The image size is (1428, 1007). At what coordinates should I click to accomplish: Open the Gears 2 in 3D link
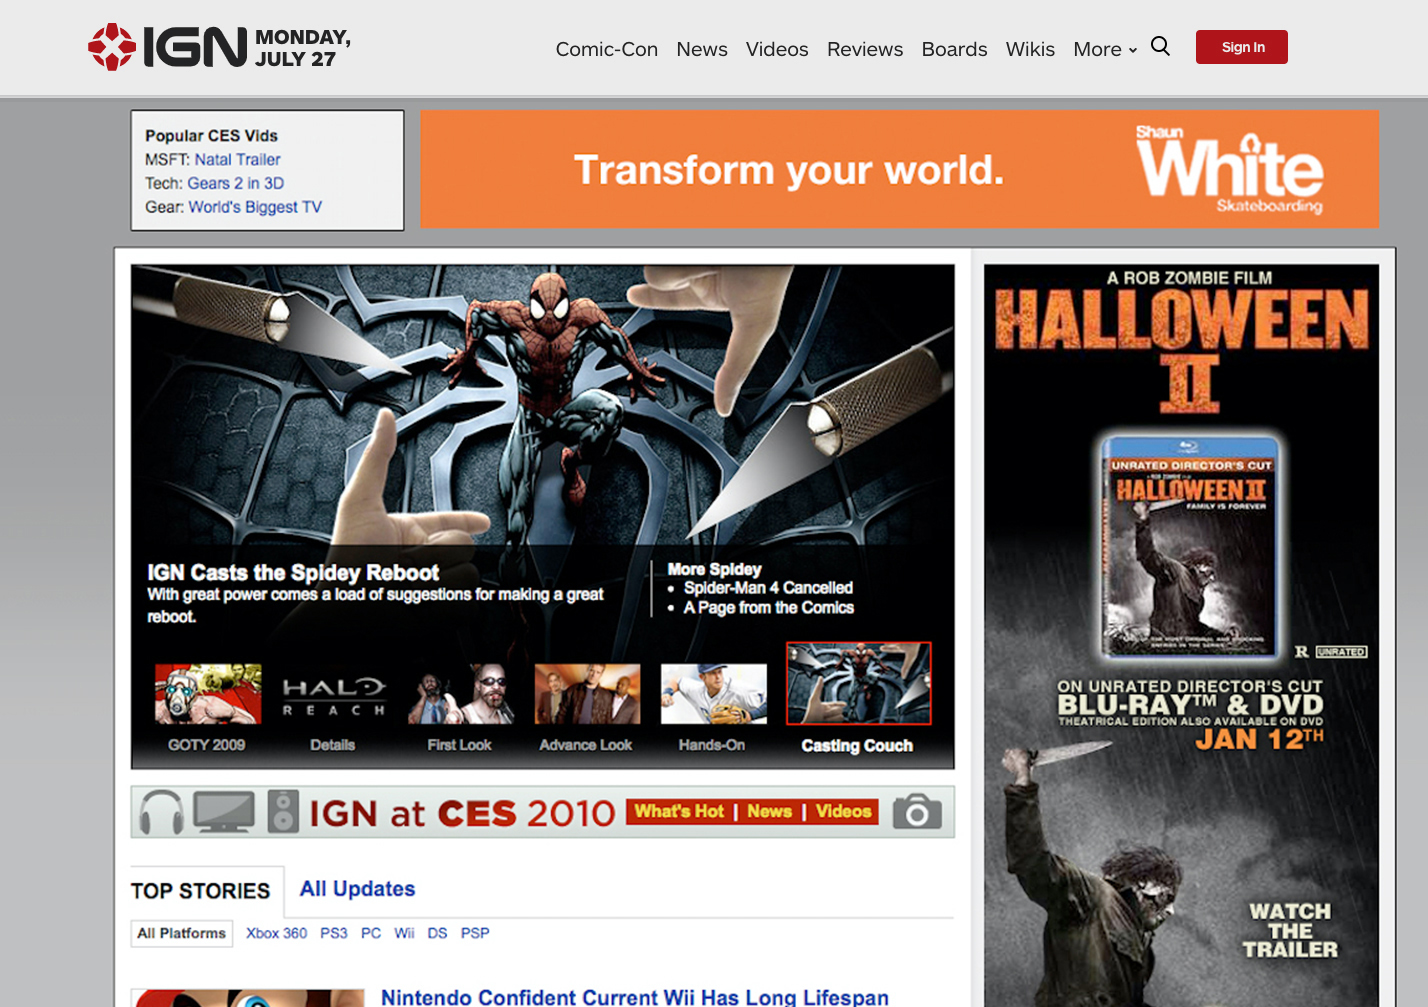coord(236,183)
